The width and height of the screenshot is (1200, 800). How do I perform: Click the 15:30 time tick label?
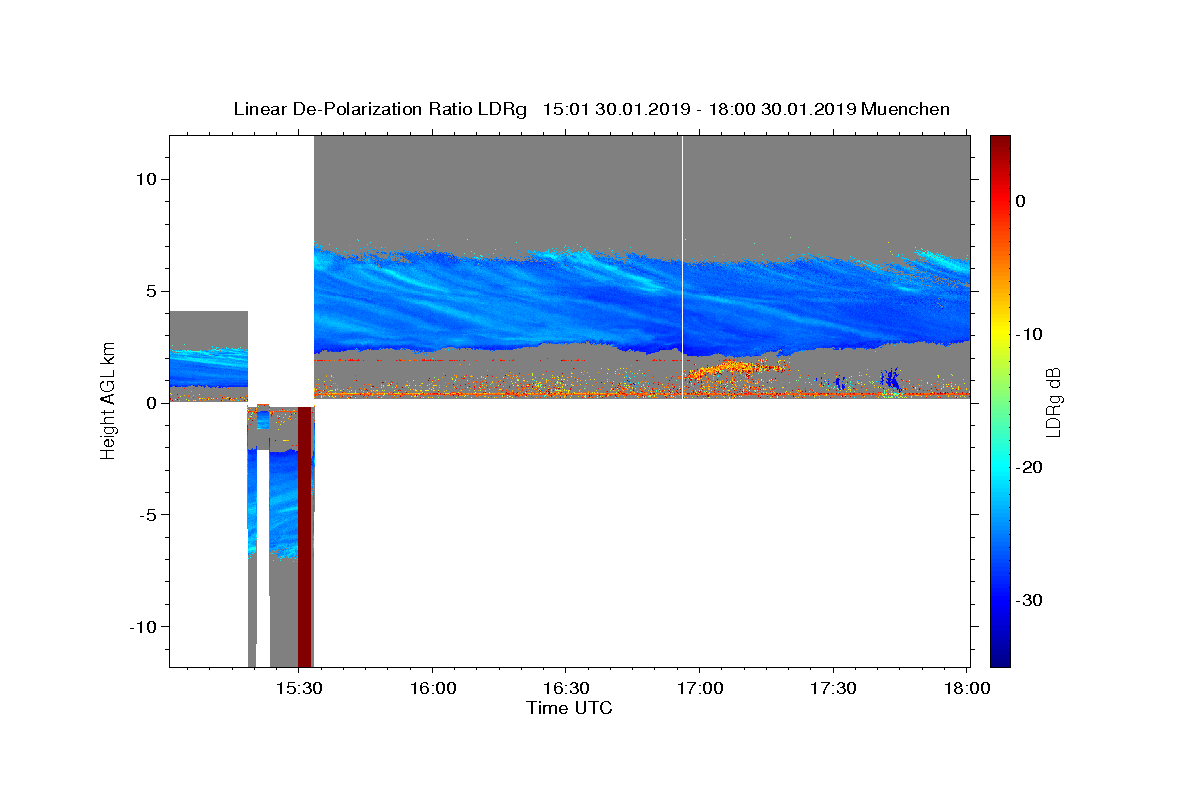[299, 689]
